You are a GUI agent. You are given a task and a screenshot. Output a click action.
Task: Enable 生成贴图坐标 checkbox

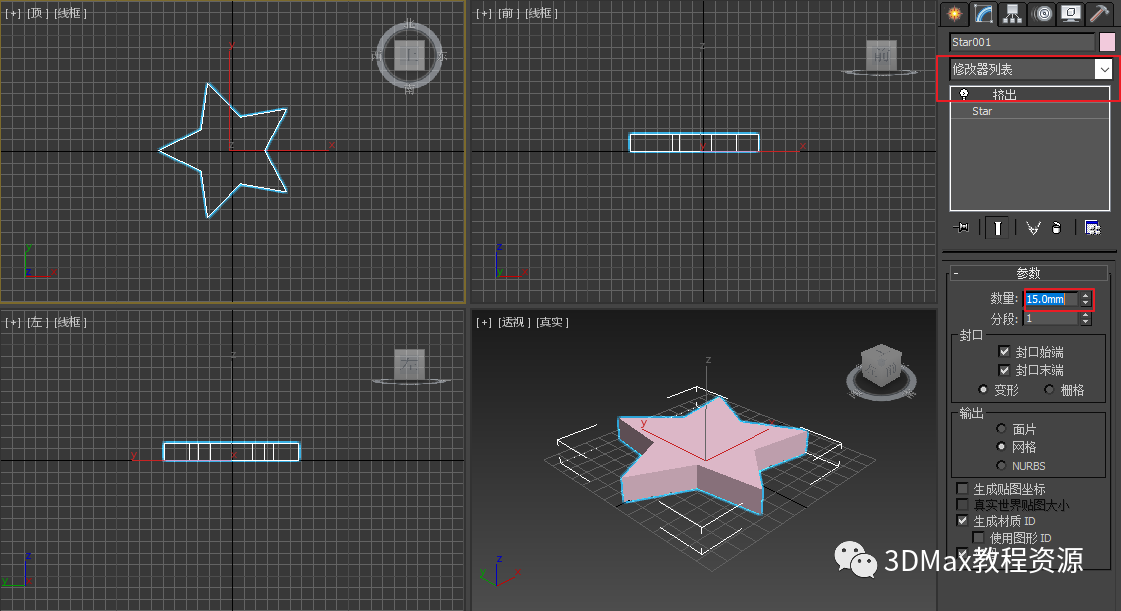coord(962,489)
